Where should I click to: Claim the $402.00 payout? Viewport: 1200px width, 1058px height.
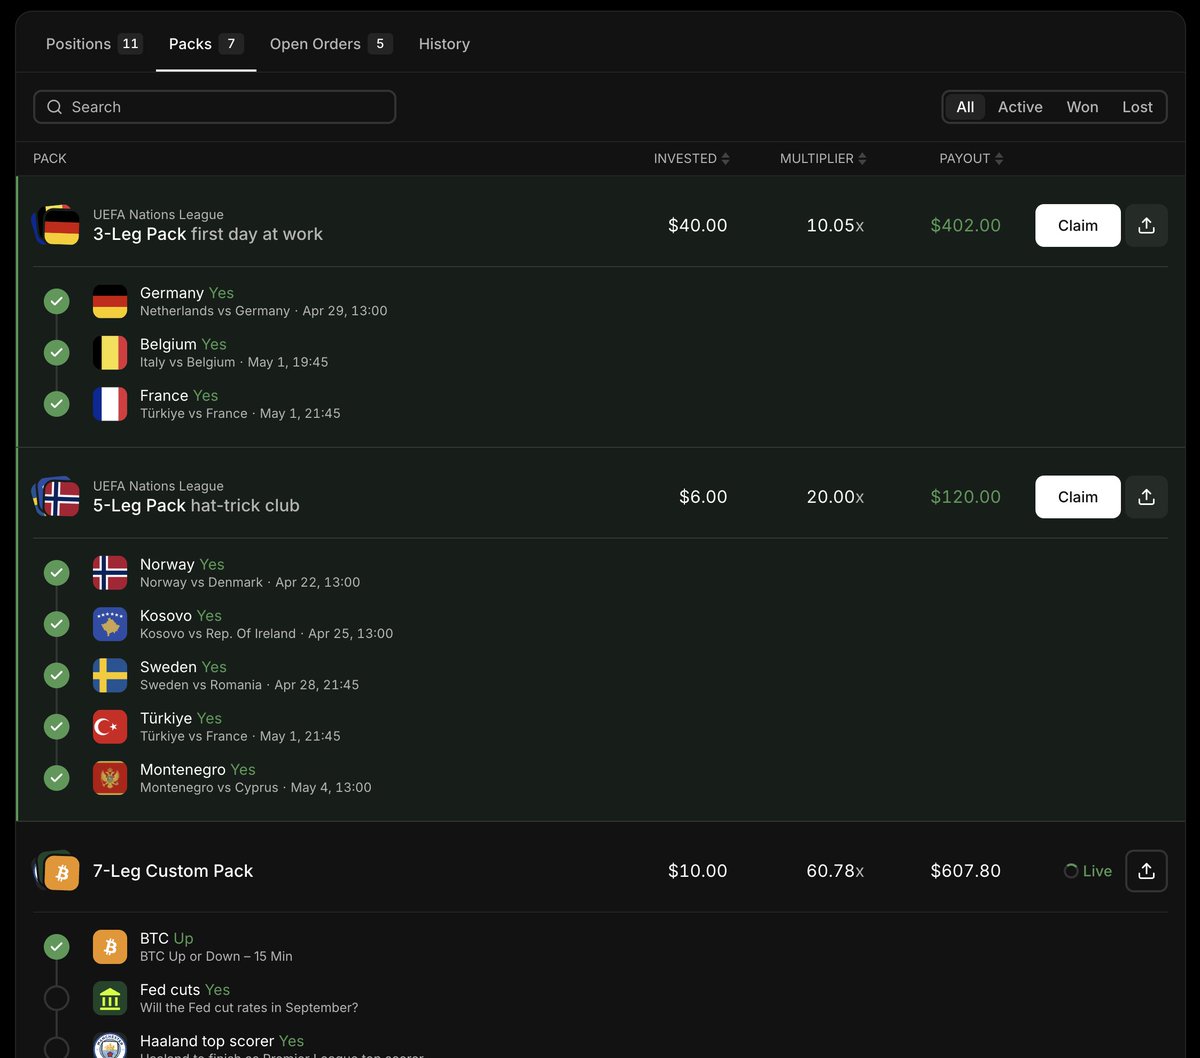pos(1078,225)
